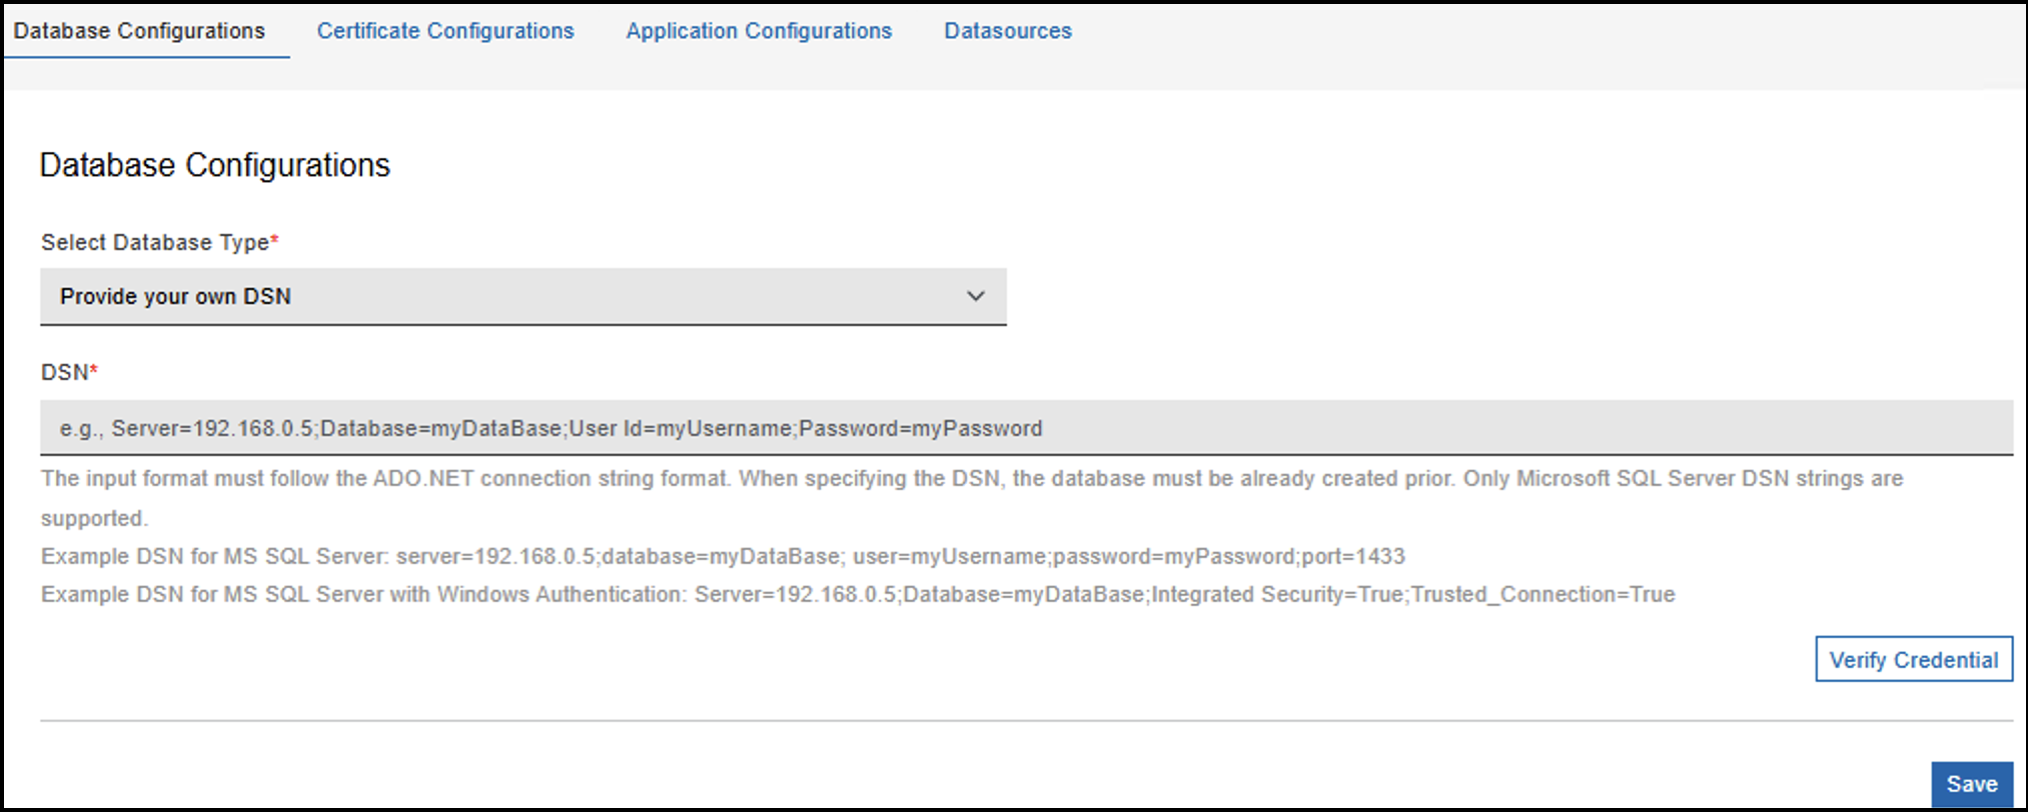Click the ADO.NET connection string help text
2028x812 pixels.
(x=970, y=478)
